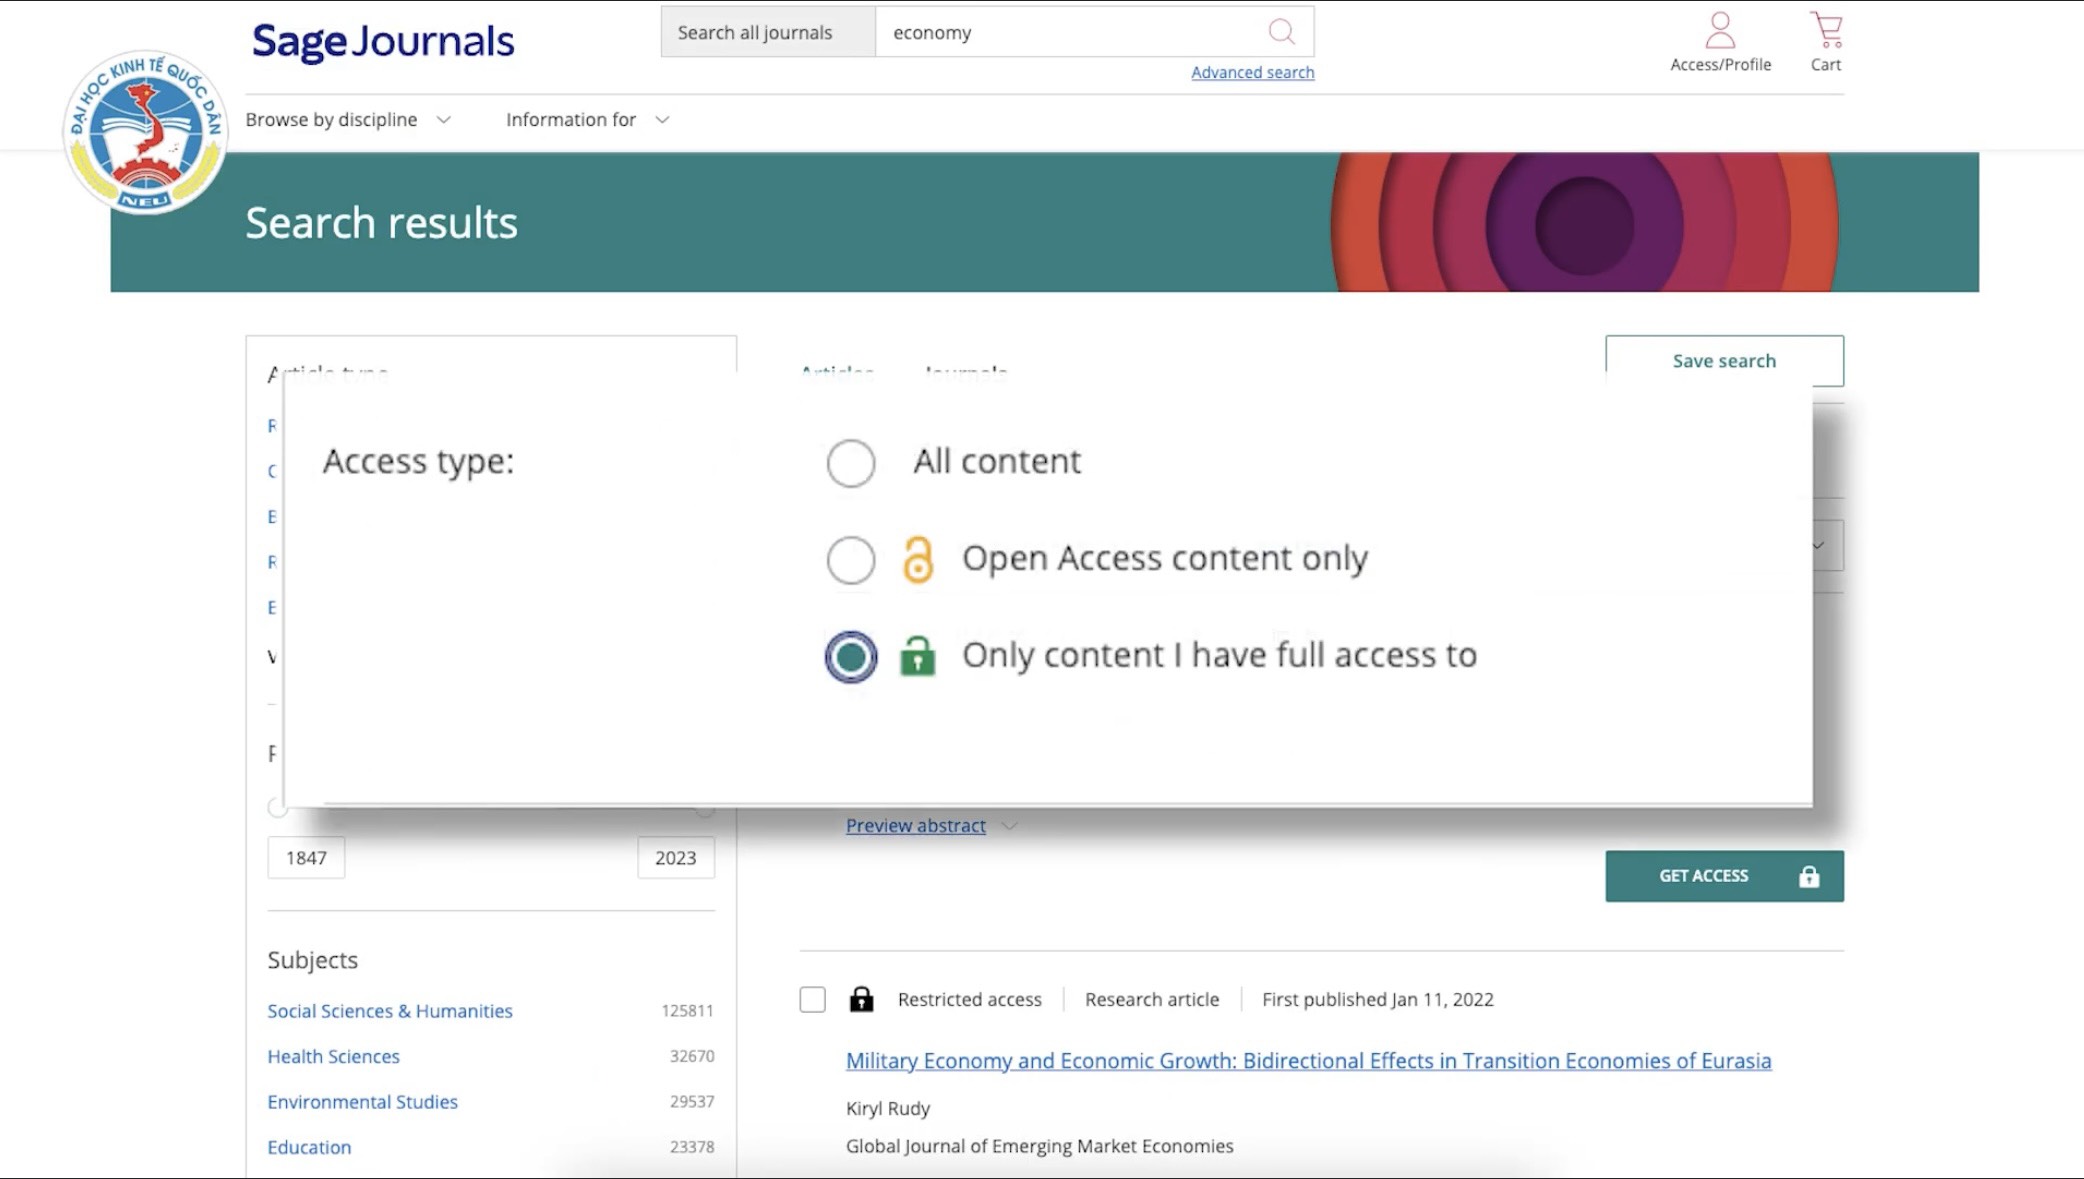Click the Health Sciences count 32670
The height and width of the screenshot is (1179, 2084).
point(691,1056)
